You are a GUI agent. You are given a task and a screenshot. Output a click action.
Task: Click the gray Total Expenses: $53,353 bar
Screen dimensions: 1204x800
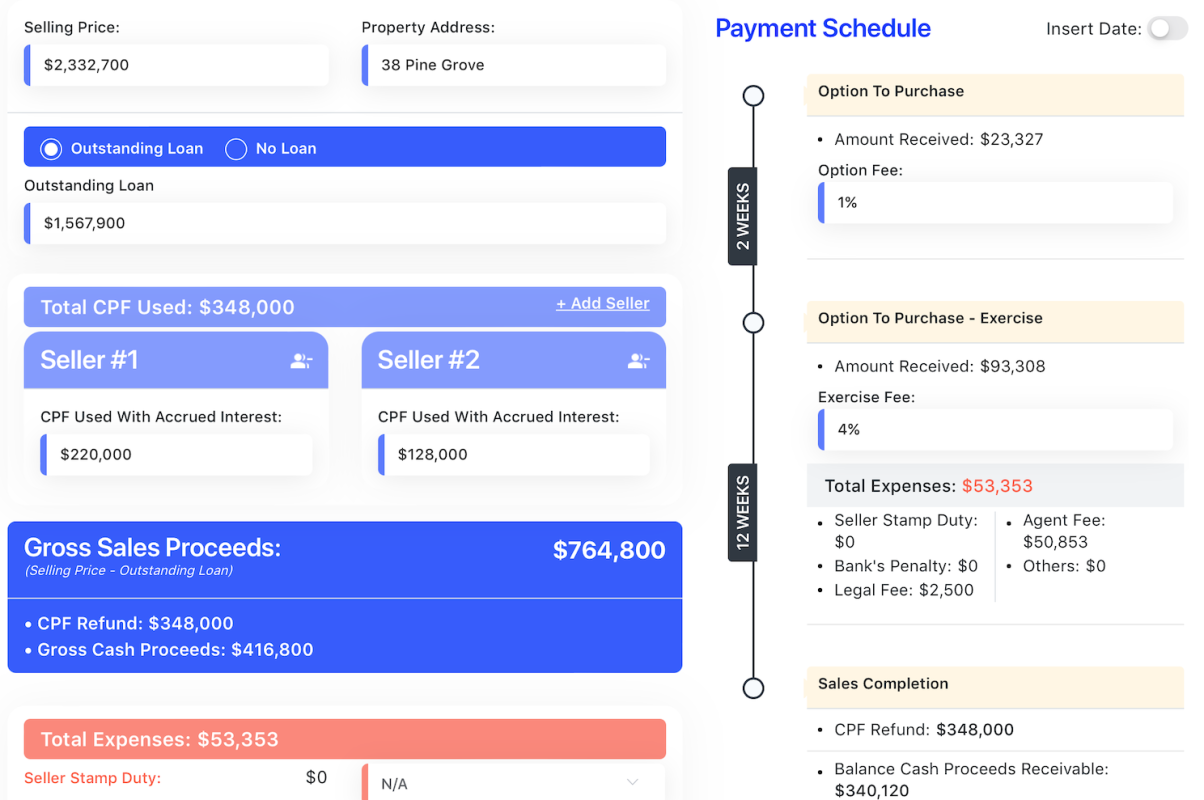[995, 486]
